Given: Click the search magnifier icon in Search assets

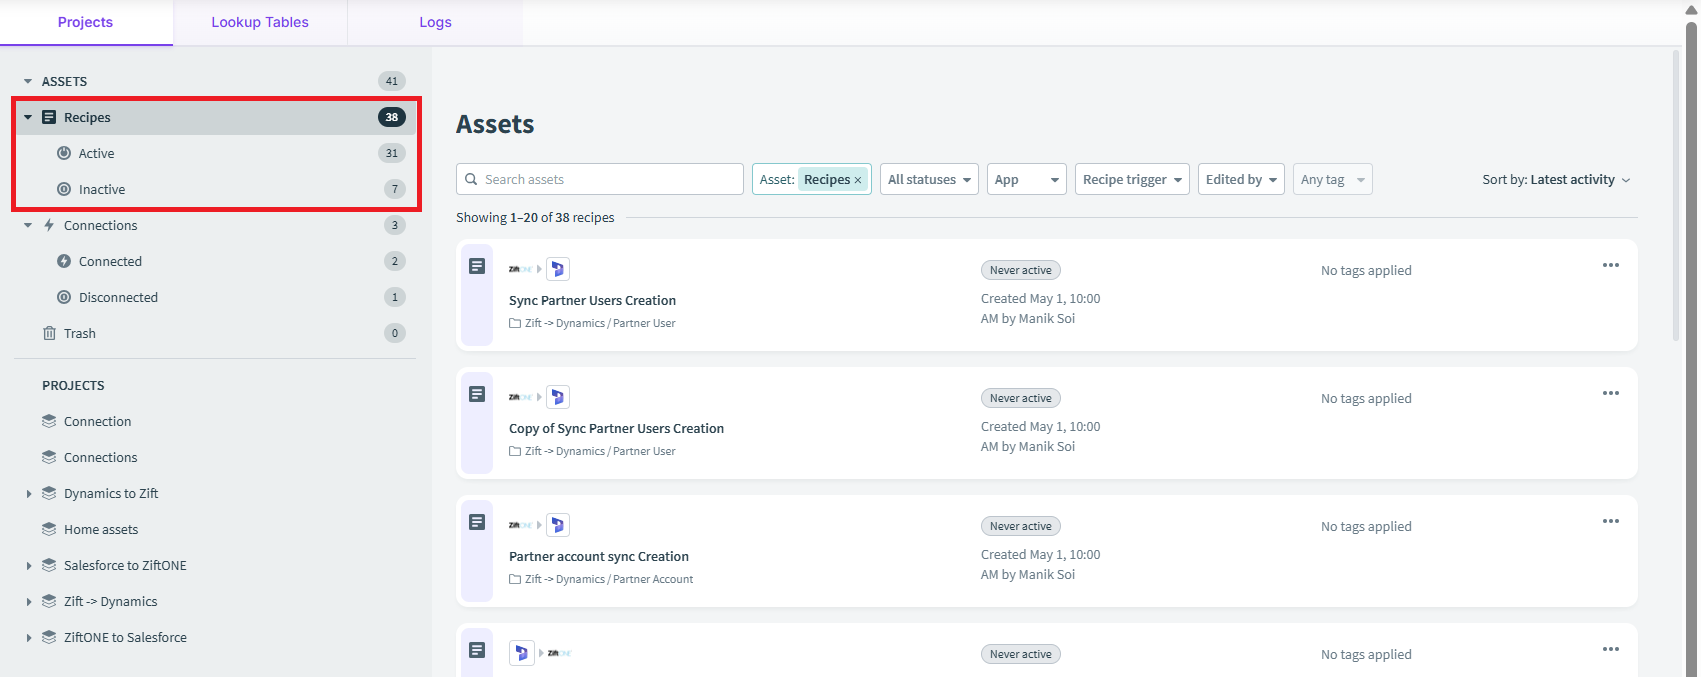Looking at the screenshot, I should 471,179.
